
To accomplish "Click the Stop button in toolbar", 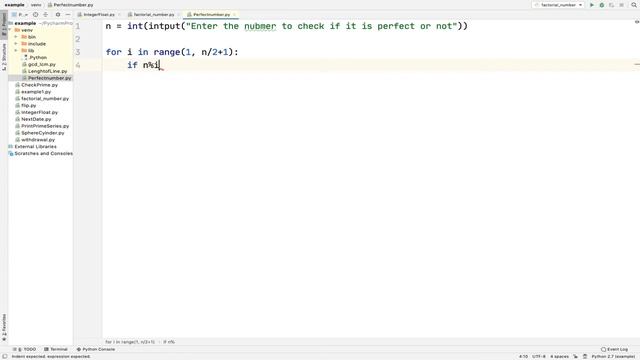I will pyautogui.click(x=621, y=5).
